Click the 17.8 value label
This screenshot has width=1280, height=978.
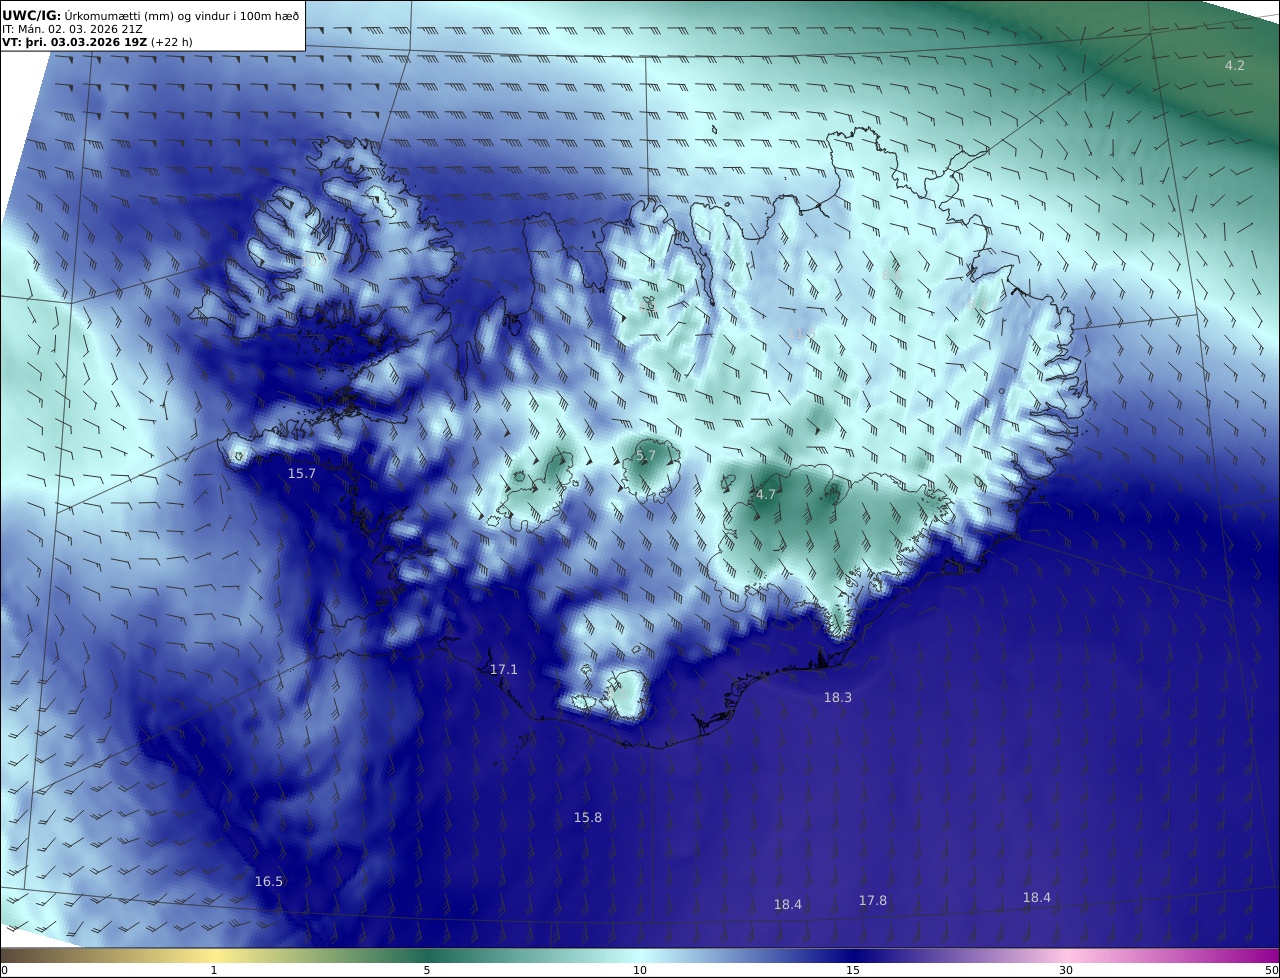[872, 900]
